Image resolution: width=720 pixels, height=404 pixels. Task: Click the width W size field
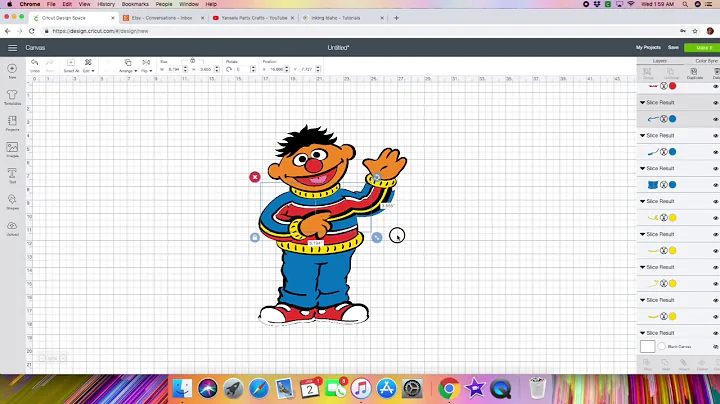click(x=174, y=69)
